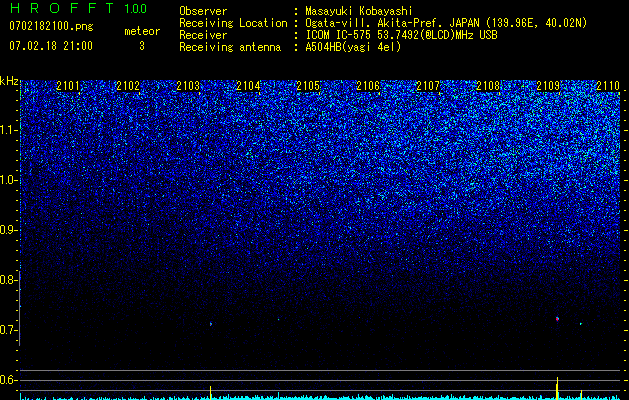Click the Receiving antenna A504HB value
The width and height of the screenshot is (629, 400).
[353, 47]
